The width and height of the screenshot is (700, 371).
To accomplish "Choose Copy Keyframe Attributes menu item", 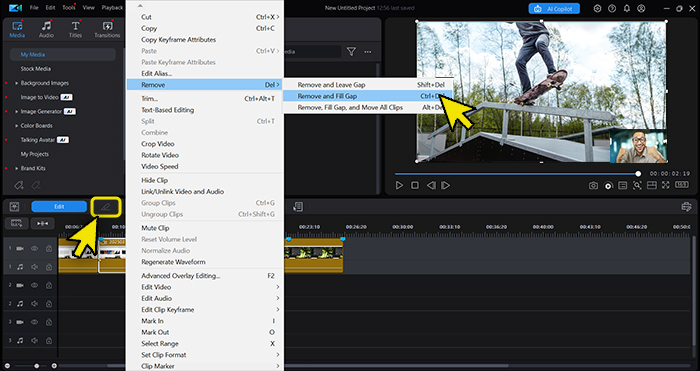I will [205, 40].
